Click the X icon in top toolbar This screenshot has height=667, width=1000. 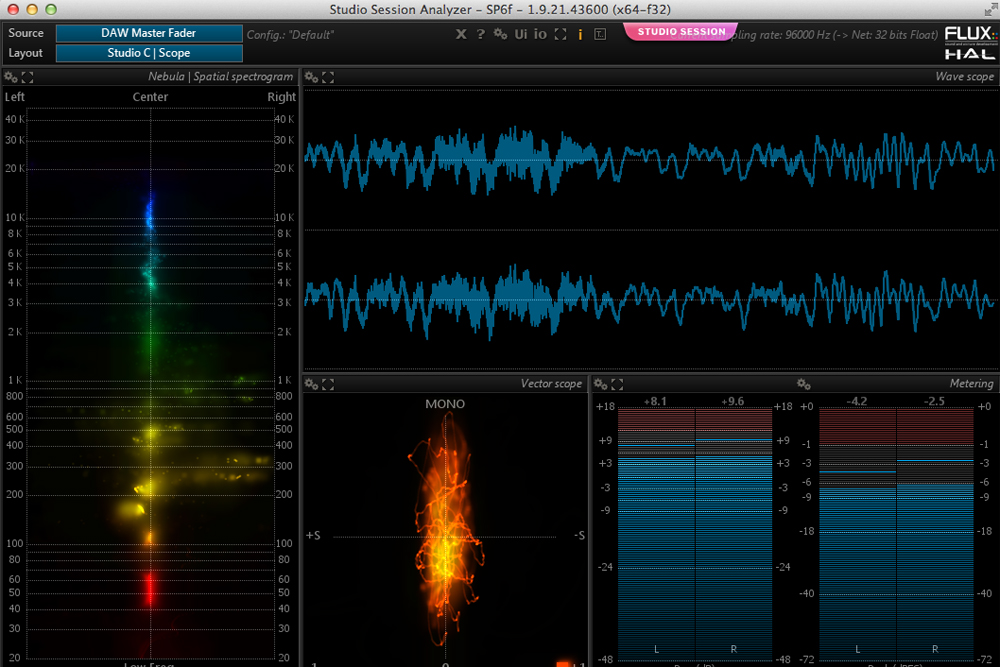[461, 34]
